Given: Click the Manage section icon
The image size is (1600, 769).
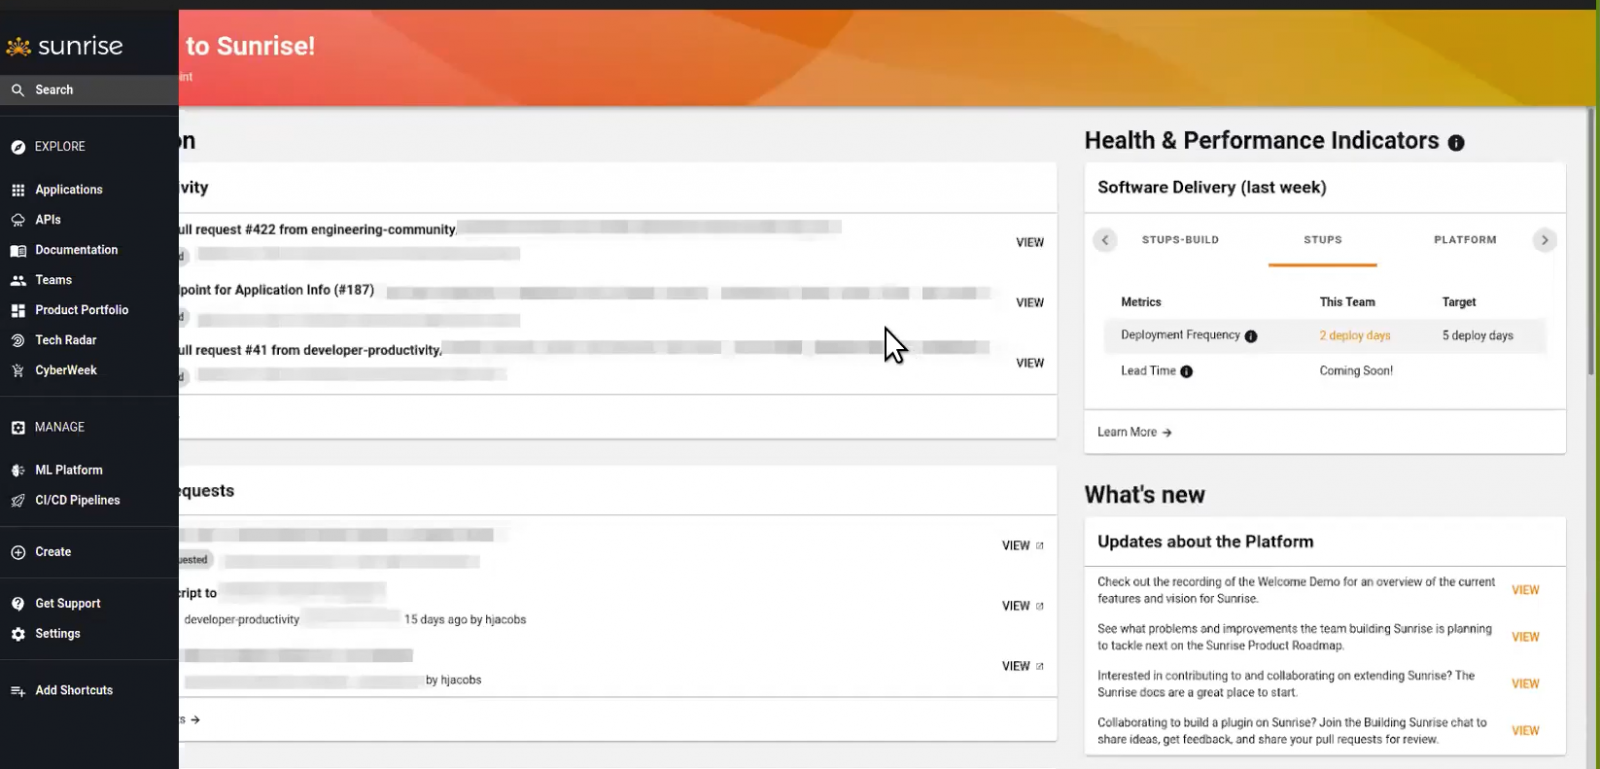Looking at the screenshot, I should tap(18, 428).
